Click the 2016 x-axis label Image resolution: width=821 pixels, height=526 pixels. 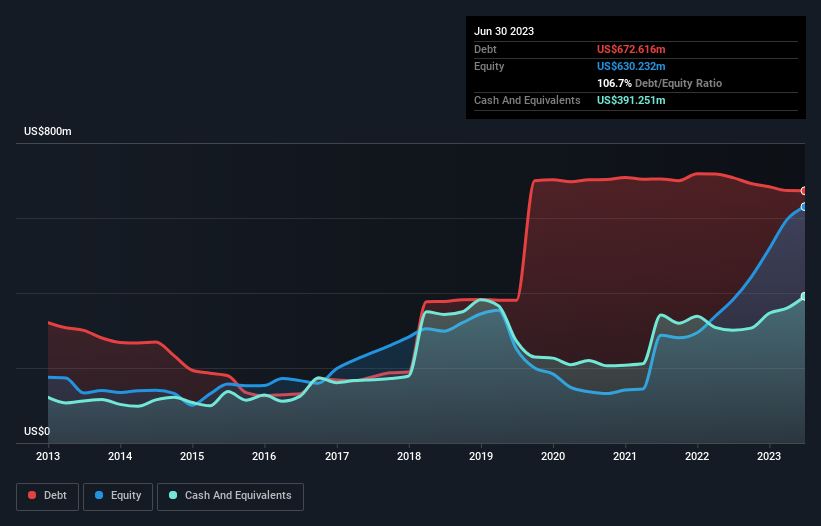[x=264, y=456]
